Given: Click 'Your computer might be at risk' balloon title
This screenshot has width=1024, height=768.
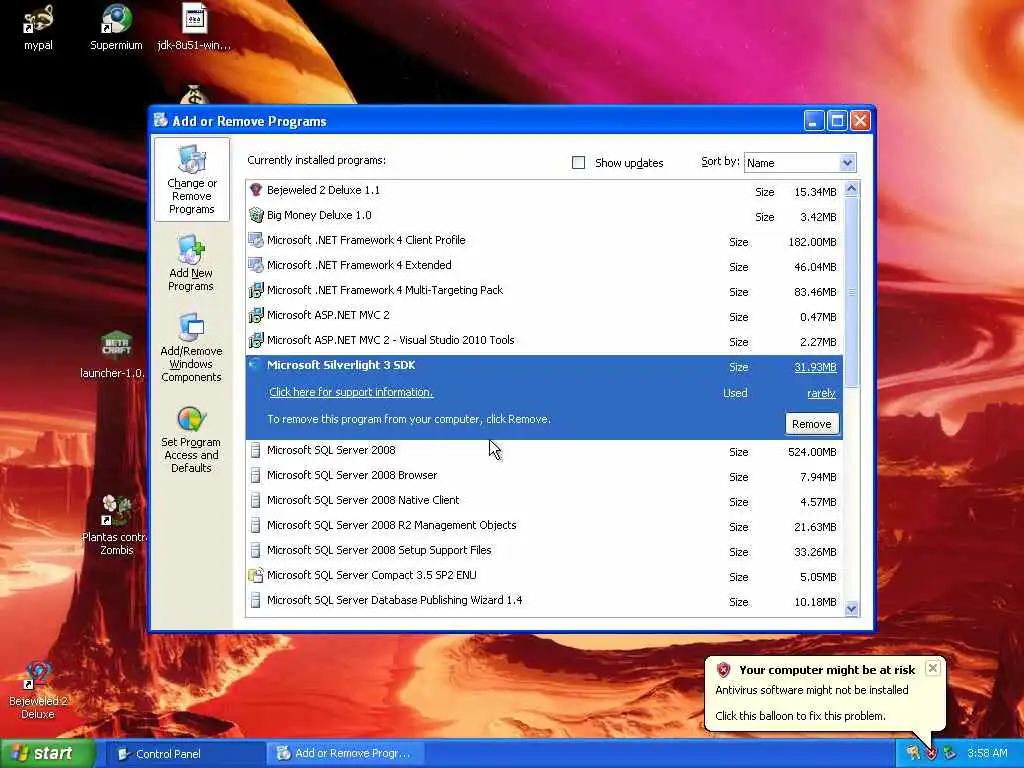Looking at the screenshot, I should [827, 670].
